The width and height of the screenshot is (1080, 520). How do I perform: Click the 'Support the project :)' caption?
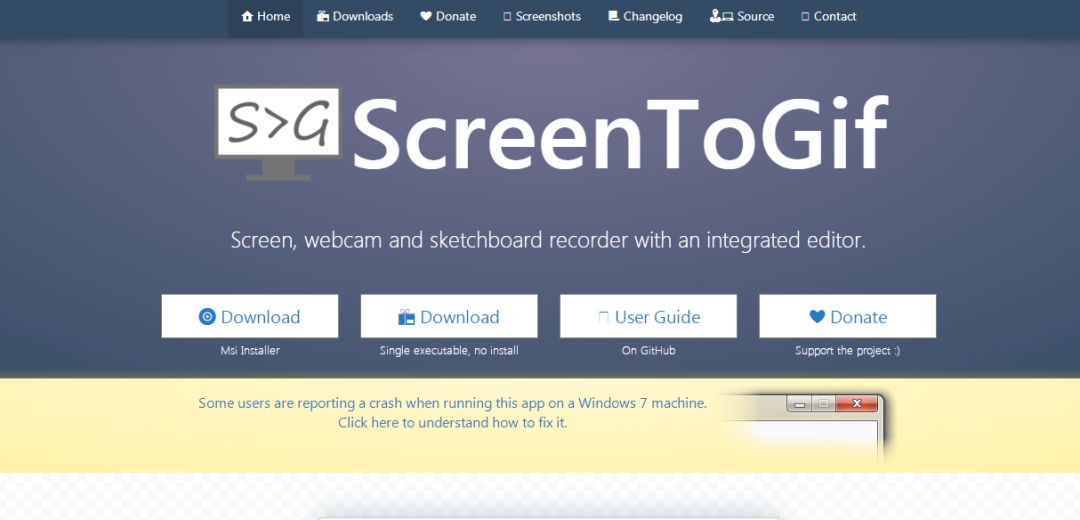848,351
